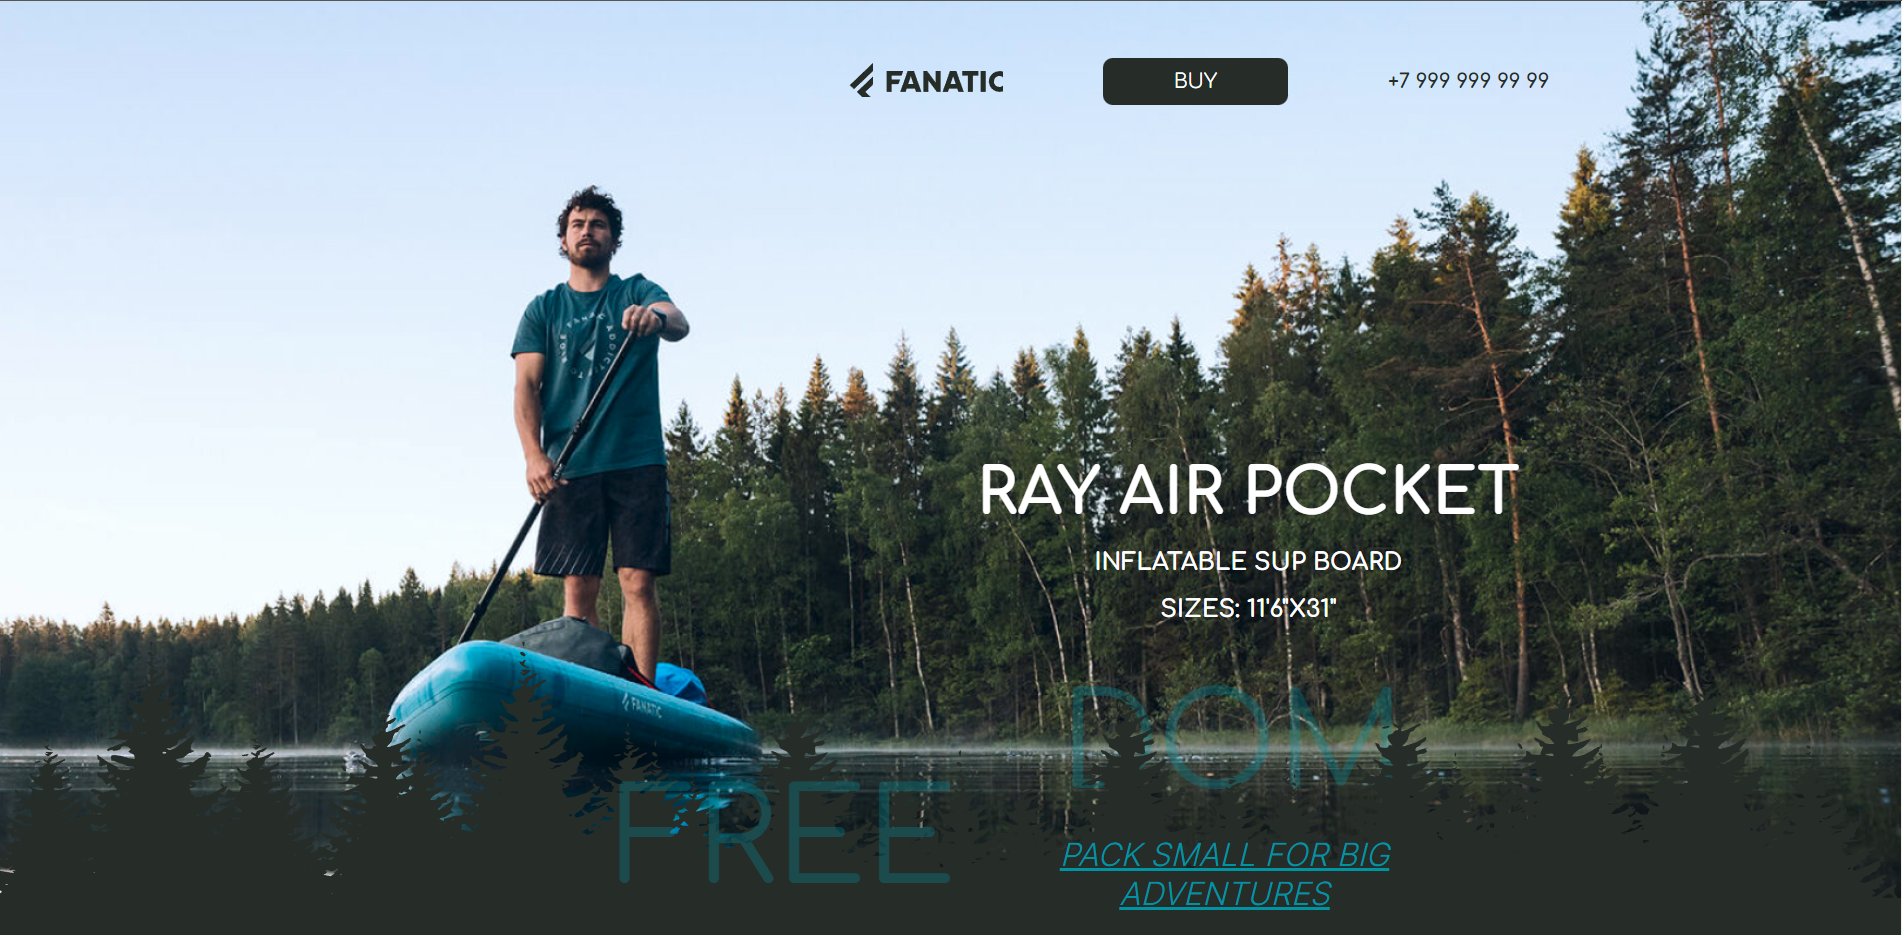Click the phone number +7 999 999 99 99

pos(1468,80)
